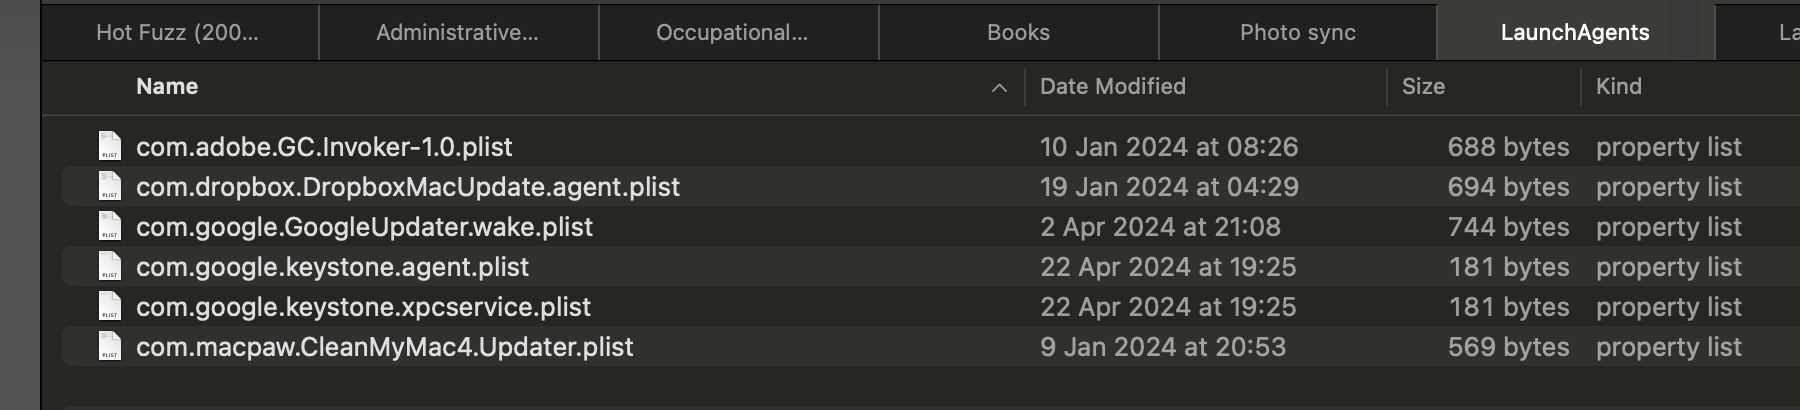Click the Dropbox update agent plist file icon
1800x410 pixels.
click(x=110, y=187)
